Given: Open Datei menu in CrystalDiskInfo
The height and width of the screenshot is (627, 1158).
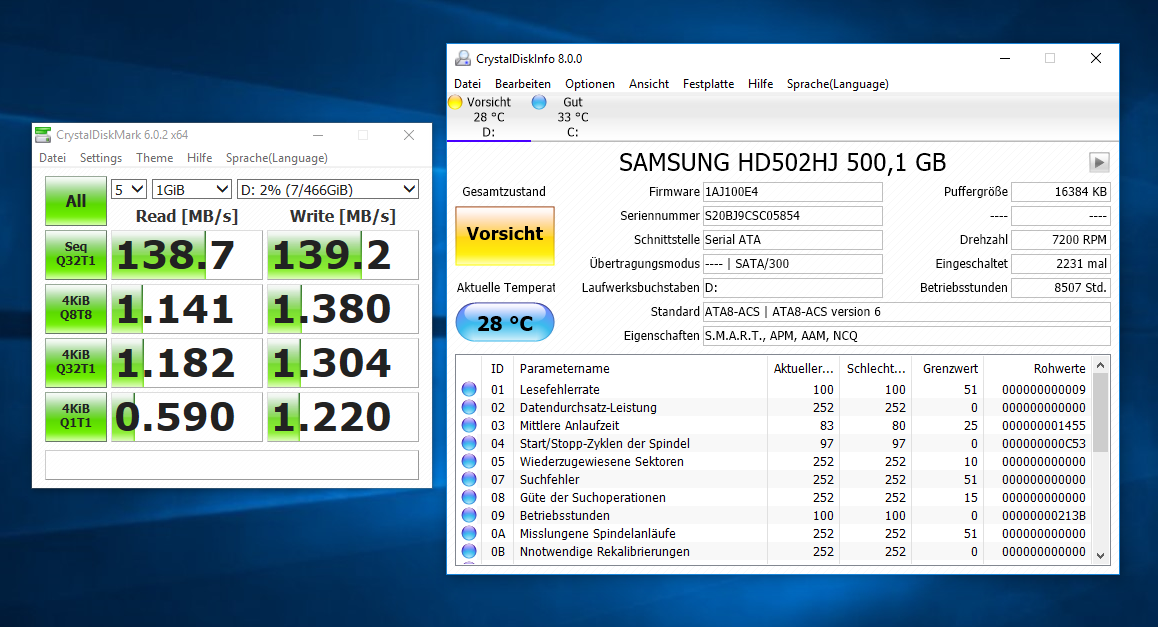Looking at the screenshot, I should (467, 84).
